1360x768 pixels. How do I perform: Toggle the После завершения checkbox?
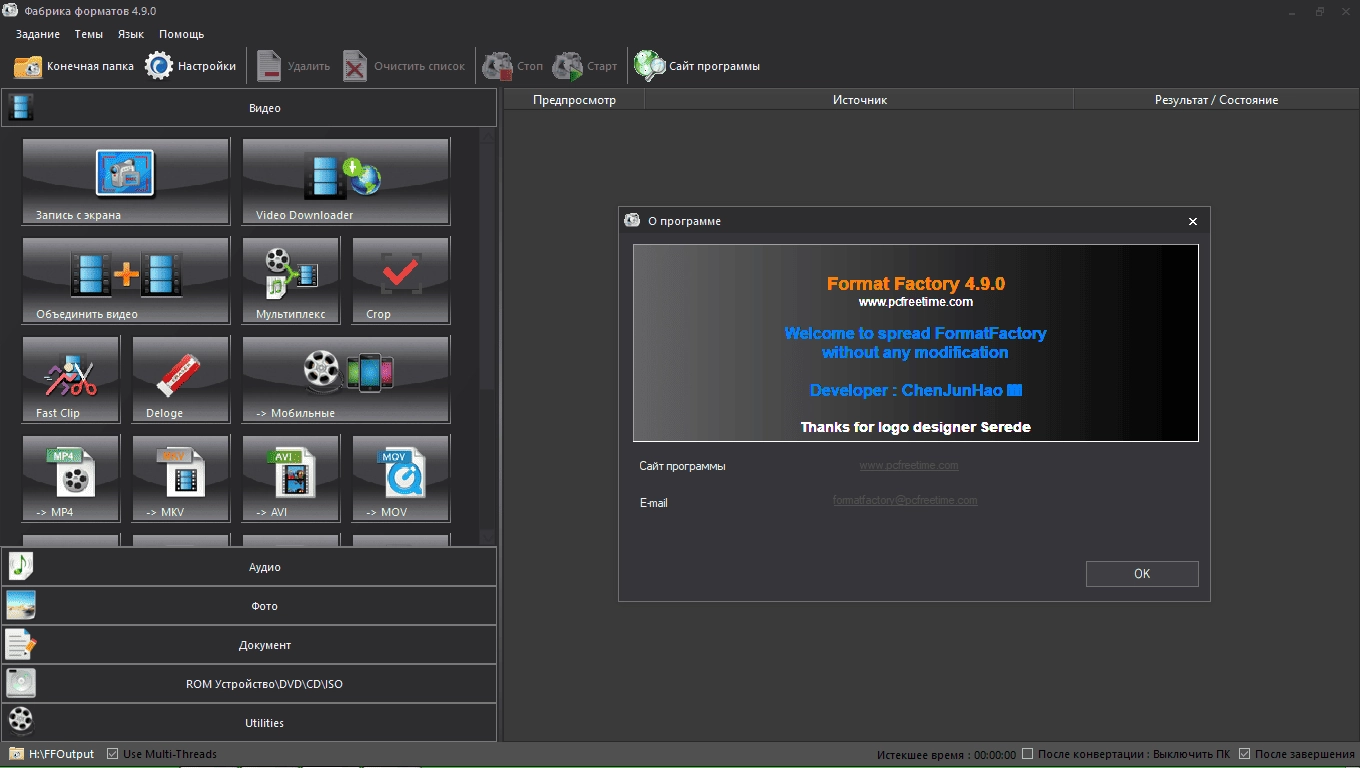pos(1245,754)
